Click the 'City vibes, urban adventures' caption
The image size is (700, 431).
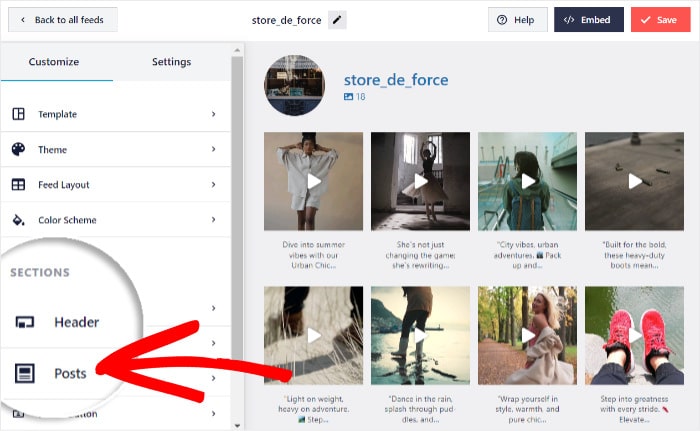(527, 255)
